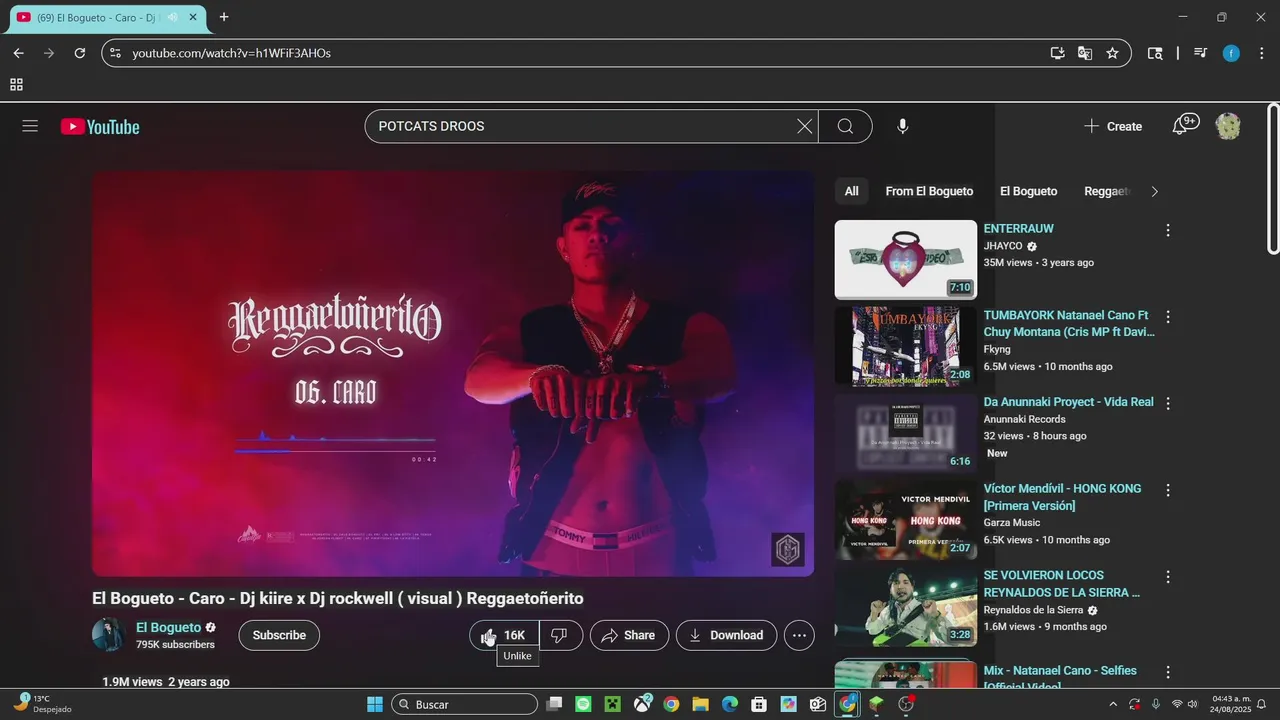Image resolution: width=1280 pixels, height=720 pixels.
Task: Open options for Da Anunnaki Proyect video
Action: [1167, 403]
